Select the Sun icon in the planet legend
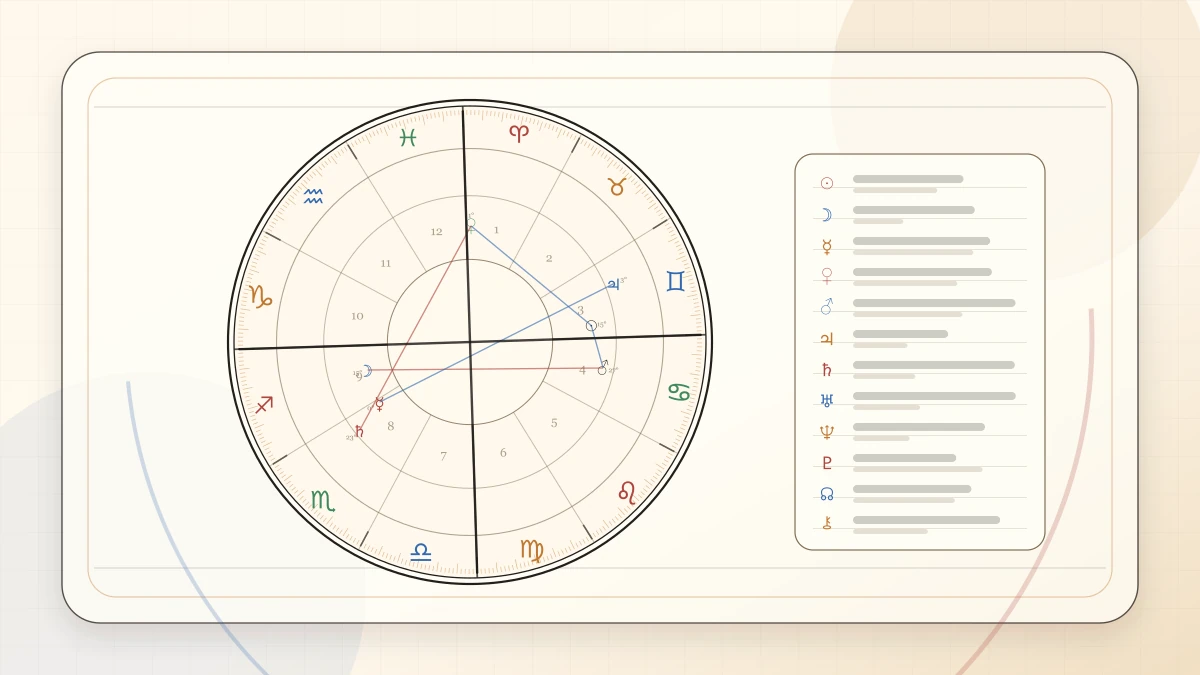Image resolution: width=1200 pixels, height=675 pixels. pos(827,183)
